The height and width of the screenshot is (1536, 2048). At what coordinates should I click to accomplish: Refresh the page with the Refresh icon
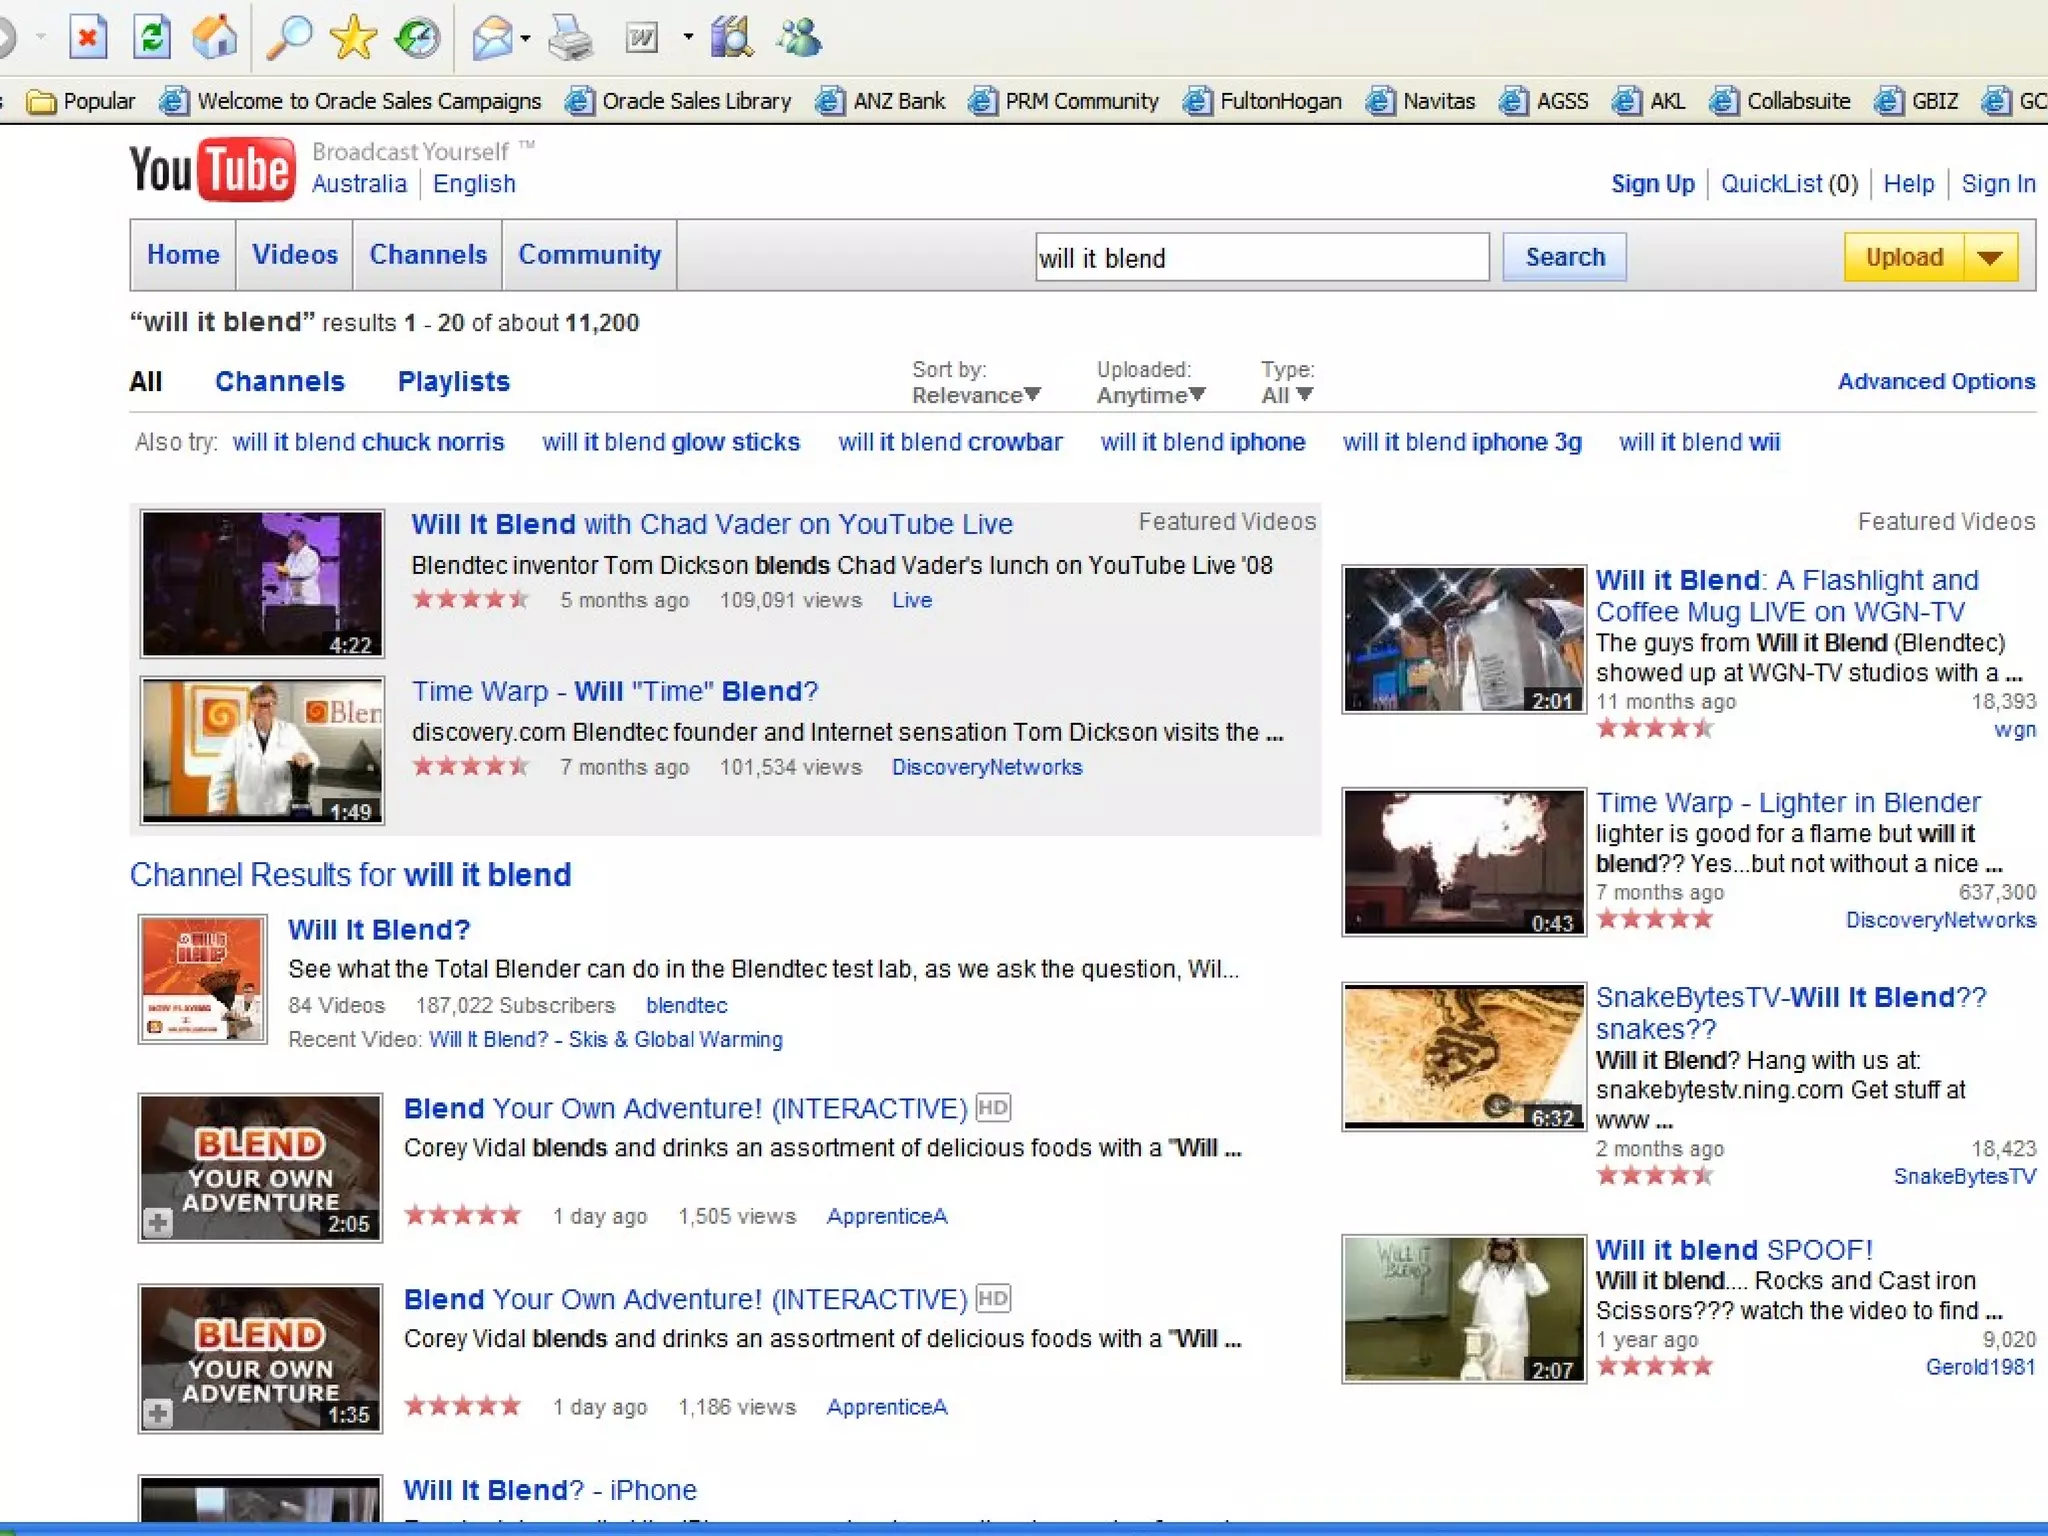[152, 38]
